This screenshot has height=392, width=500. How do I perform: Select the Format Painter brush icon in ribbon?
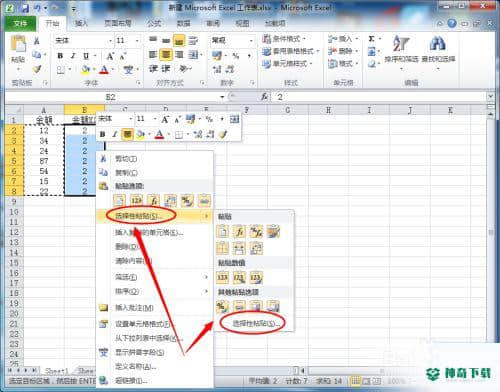click(x=37, y=69)
